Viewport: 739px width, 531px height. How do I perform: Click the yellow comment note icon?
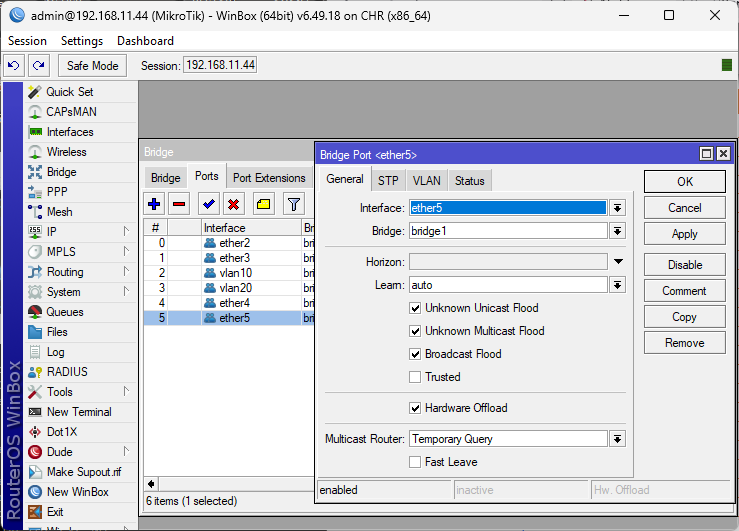[263, 204]
